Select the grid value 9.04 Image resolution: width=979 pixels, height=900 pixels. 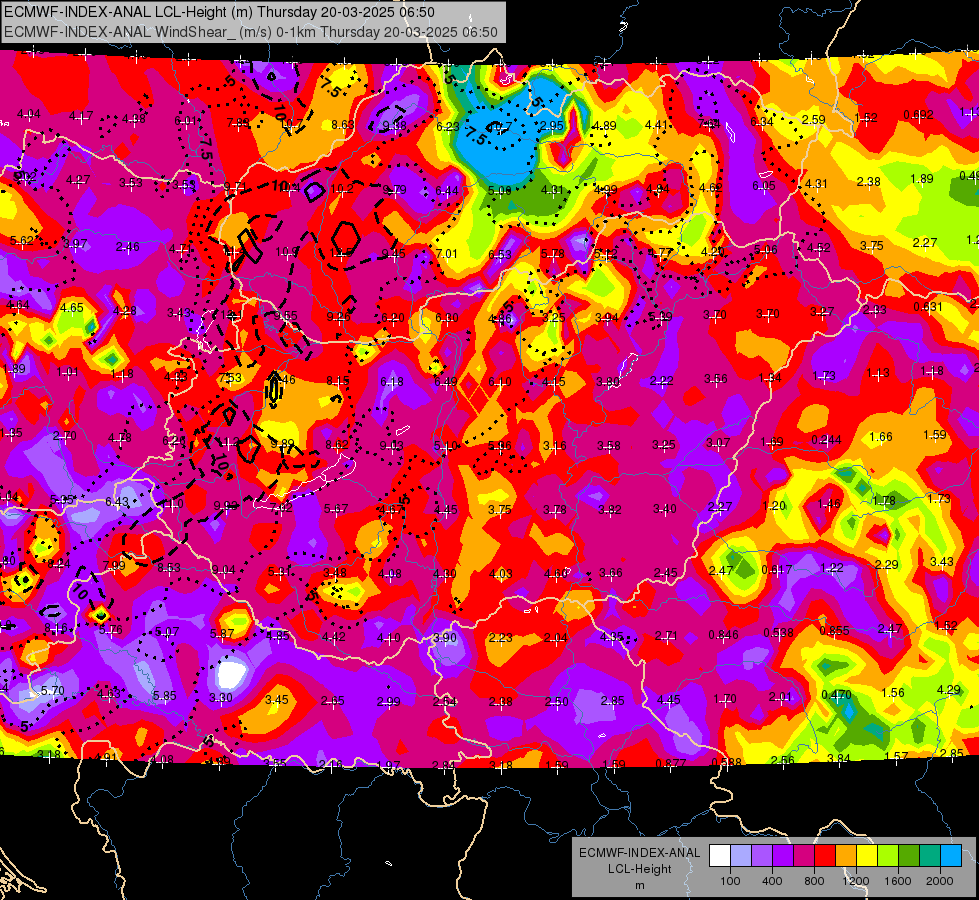click(224, 569)
